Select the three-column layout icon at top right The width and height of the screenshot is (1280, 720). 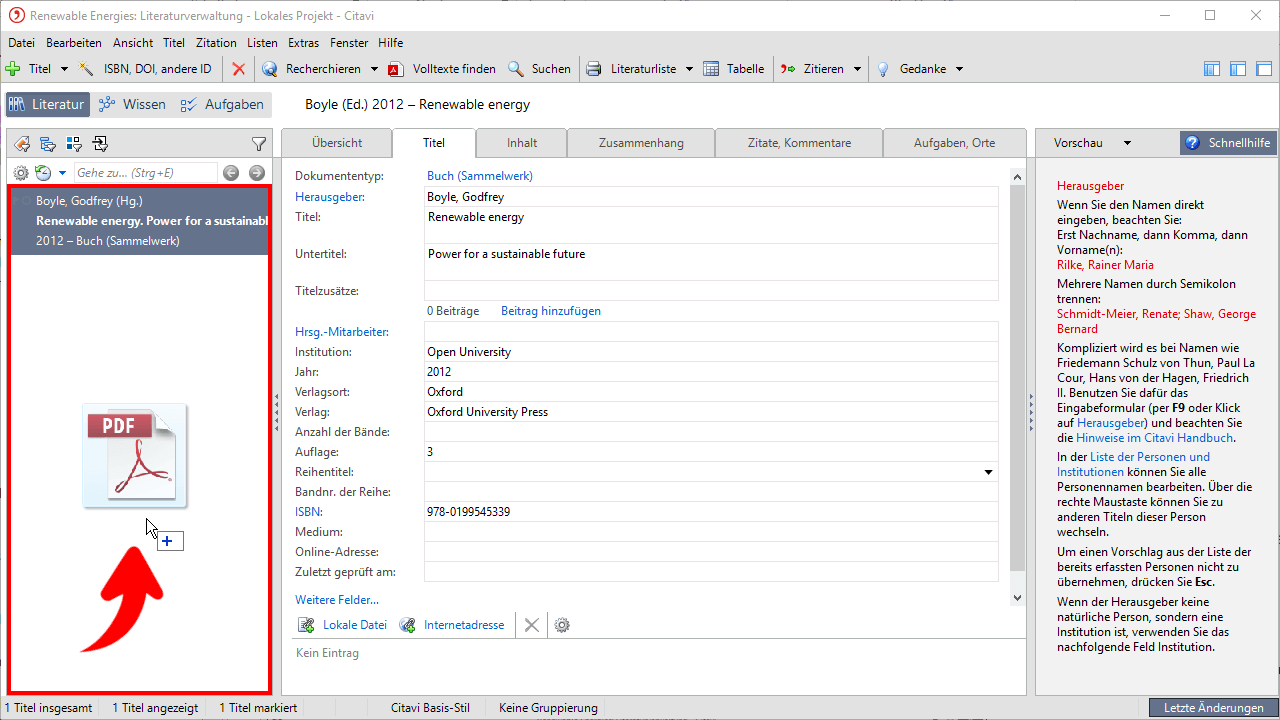(1212, 69)
